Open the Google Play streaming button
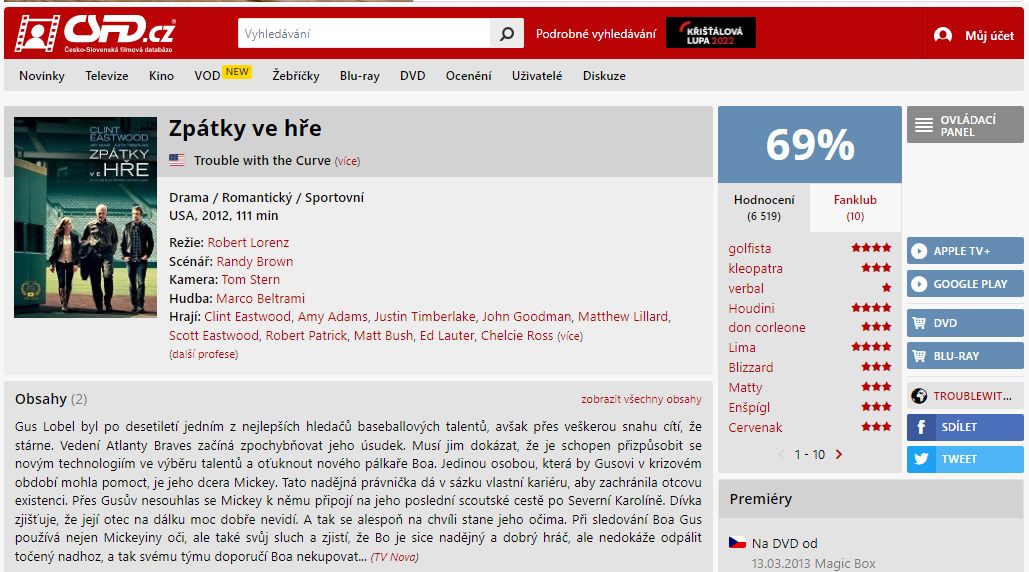 965,284
